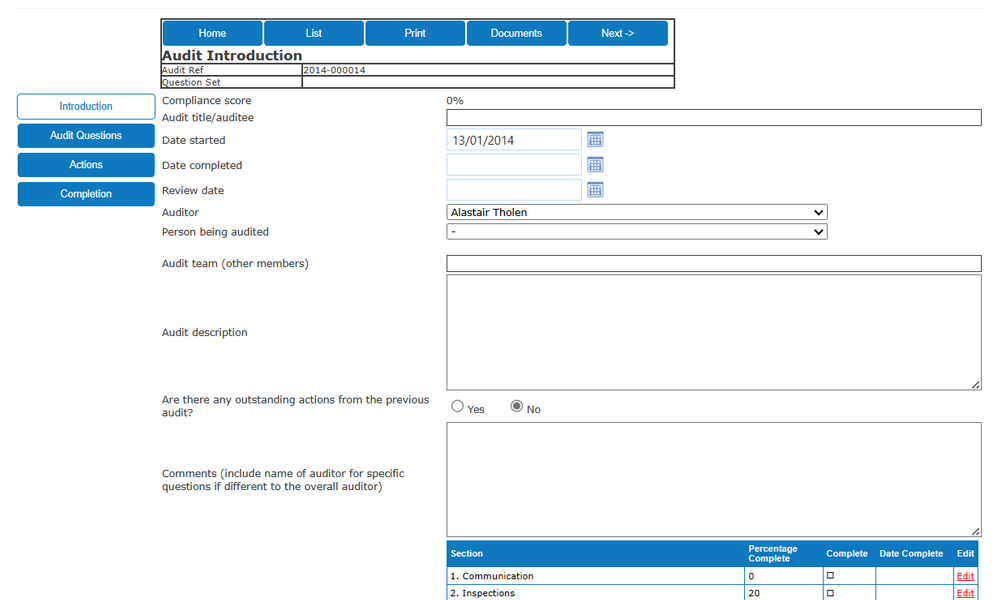Viewport: 1000px width, 600px height.
Task: Click inside the Audit description text area
Action: click(712, 332)
